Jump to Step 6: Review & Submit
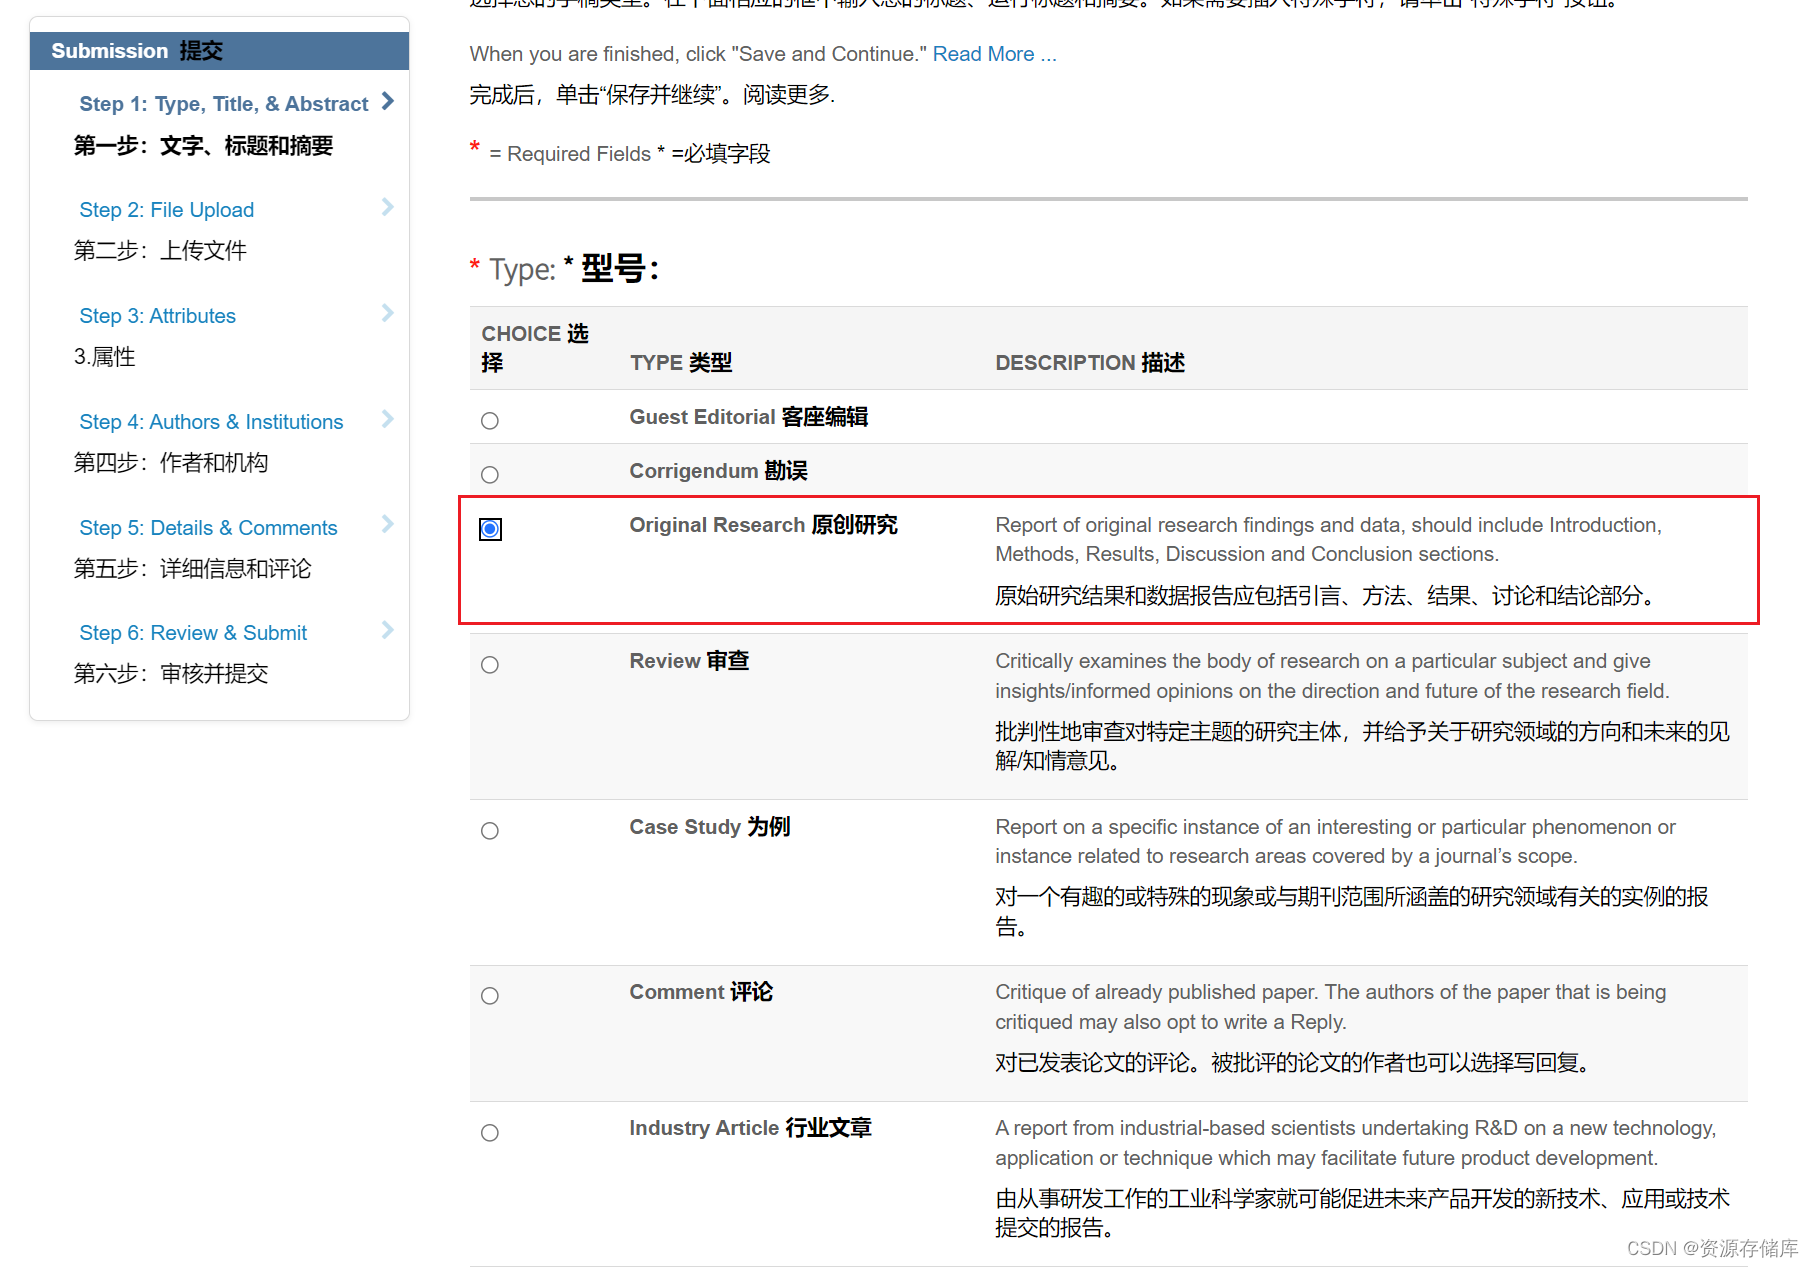This screenshot has width=1814, height=1267. coord(192,632)
